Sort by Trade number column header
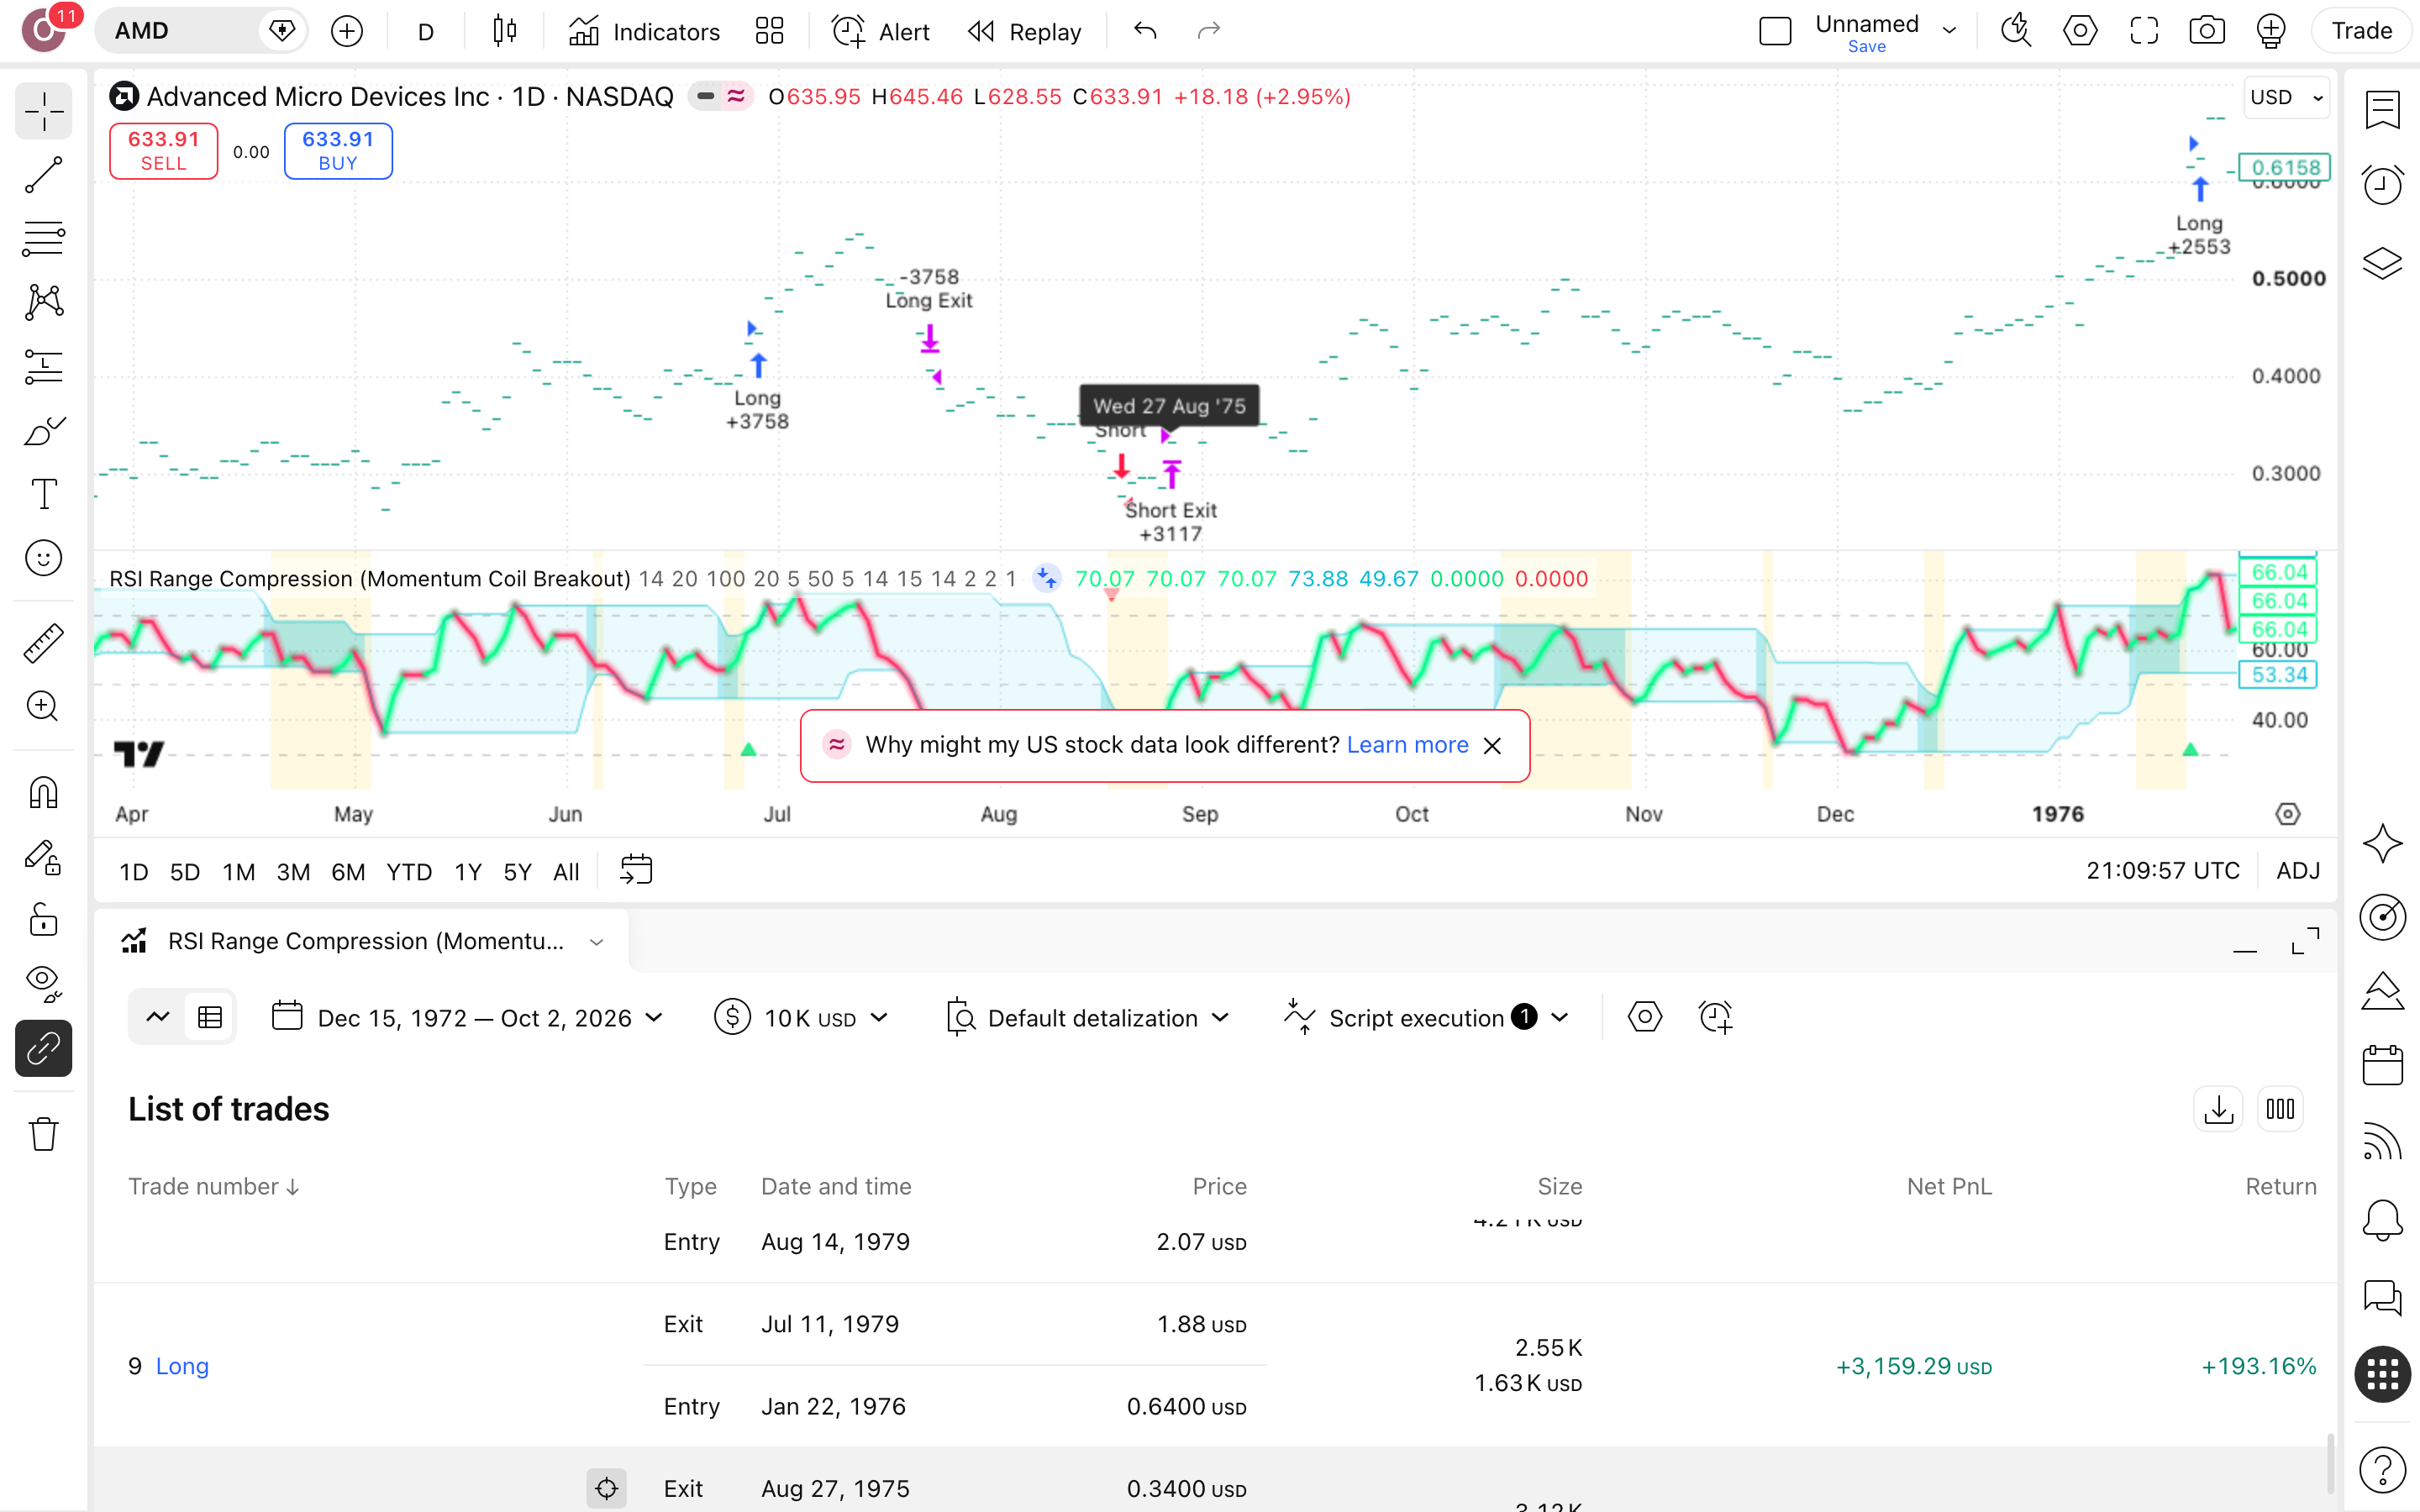The width and height of the screenshot is (2420, 1512). click(213, 1187)
